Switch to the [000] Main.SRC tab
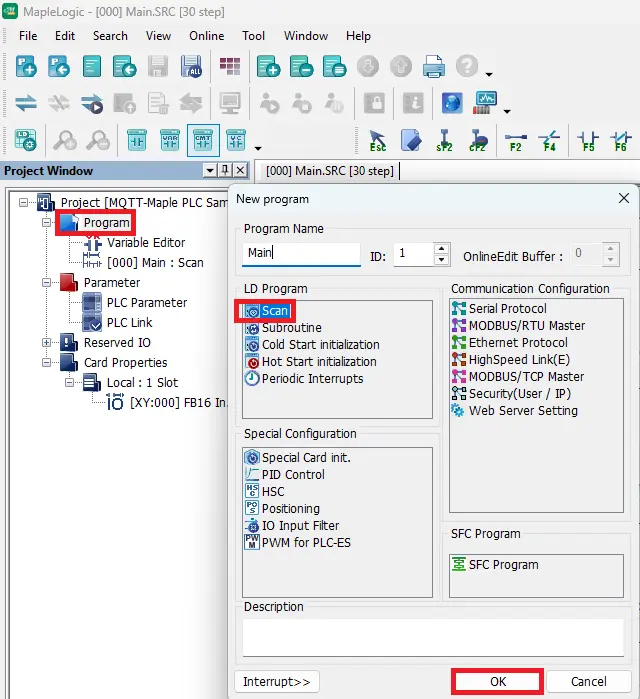The image size is (640, 699). tap(328, 171)
